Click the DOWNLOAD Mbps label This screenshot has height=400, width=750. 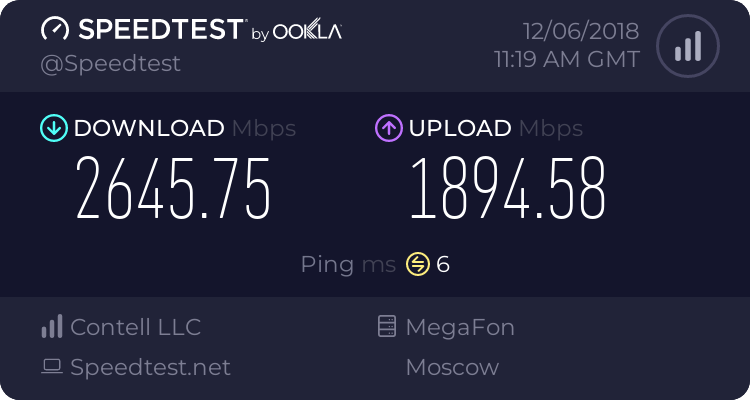tap(185, 128)
